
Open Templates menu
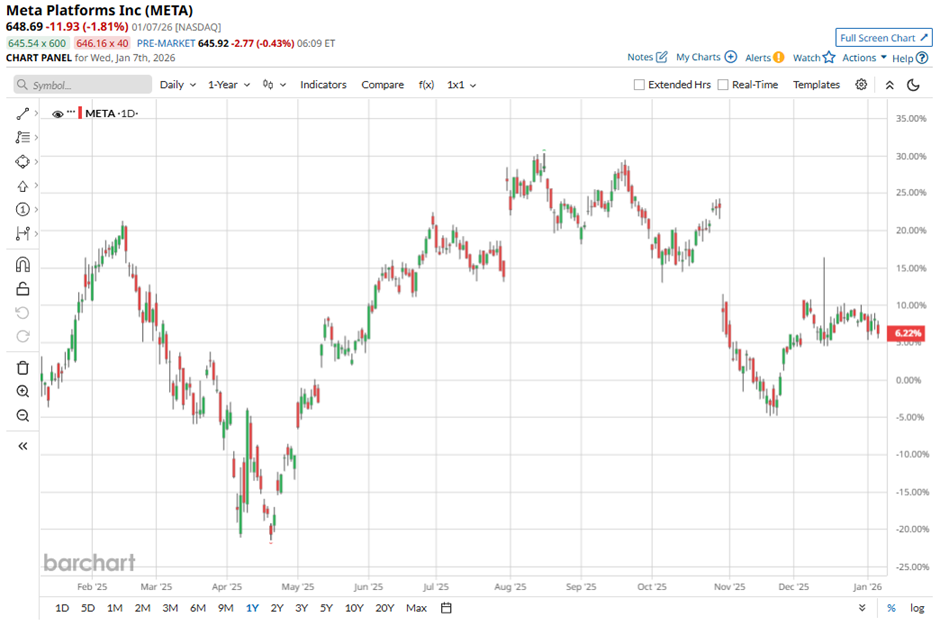816,85
